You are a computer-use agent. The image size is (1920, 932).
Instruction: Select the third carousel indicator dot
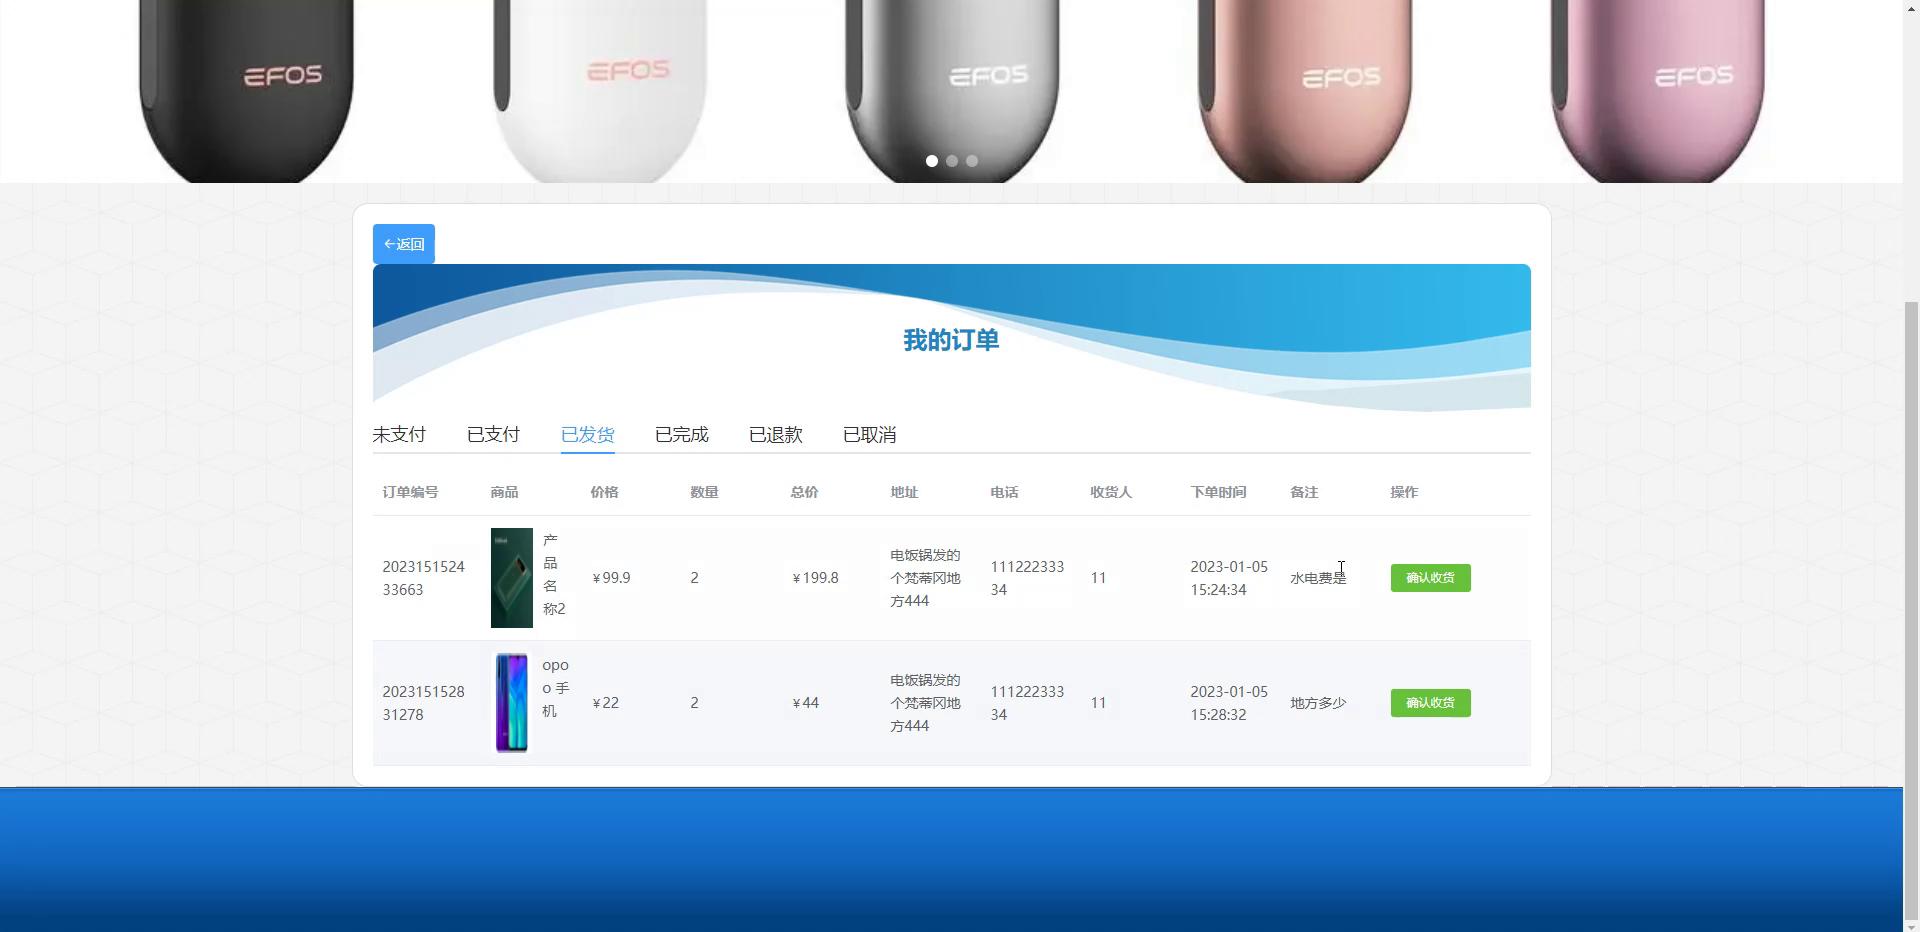point(972,161)
